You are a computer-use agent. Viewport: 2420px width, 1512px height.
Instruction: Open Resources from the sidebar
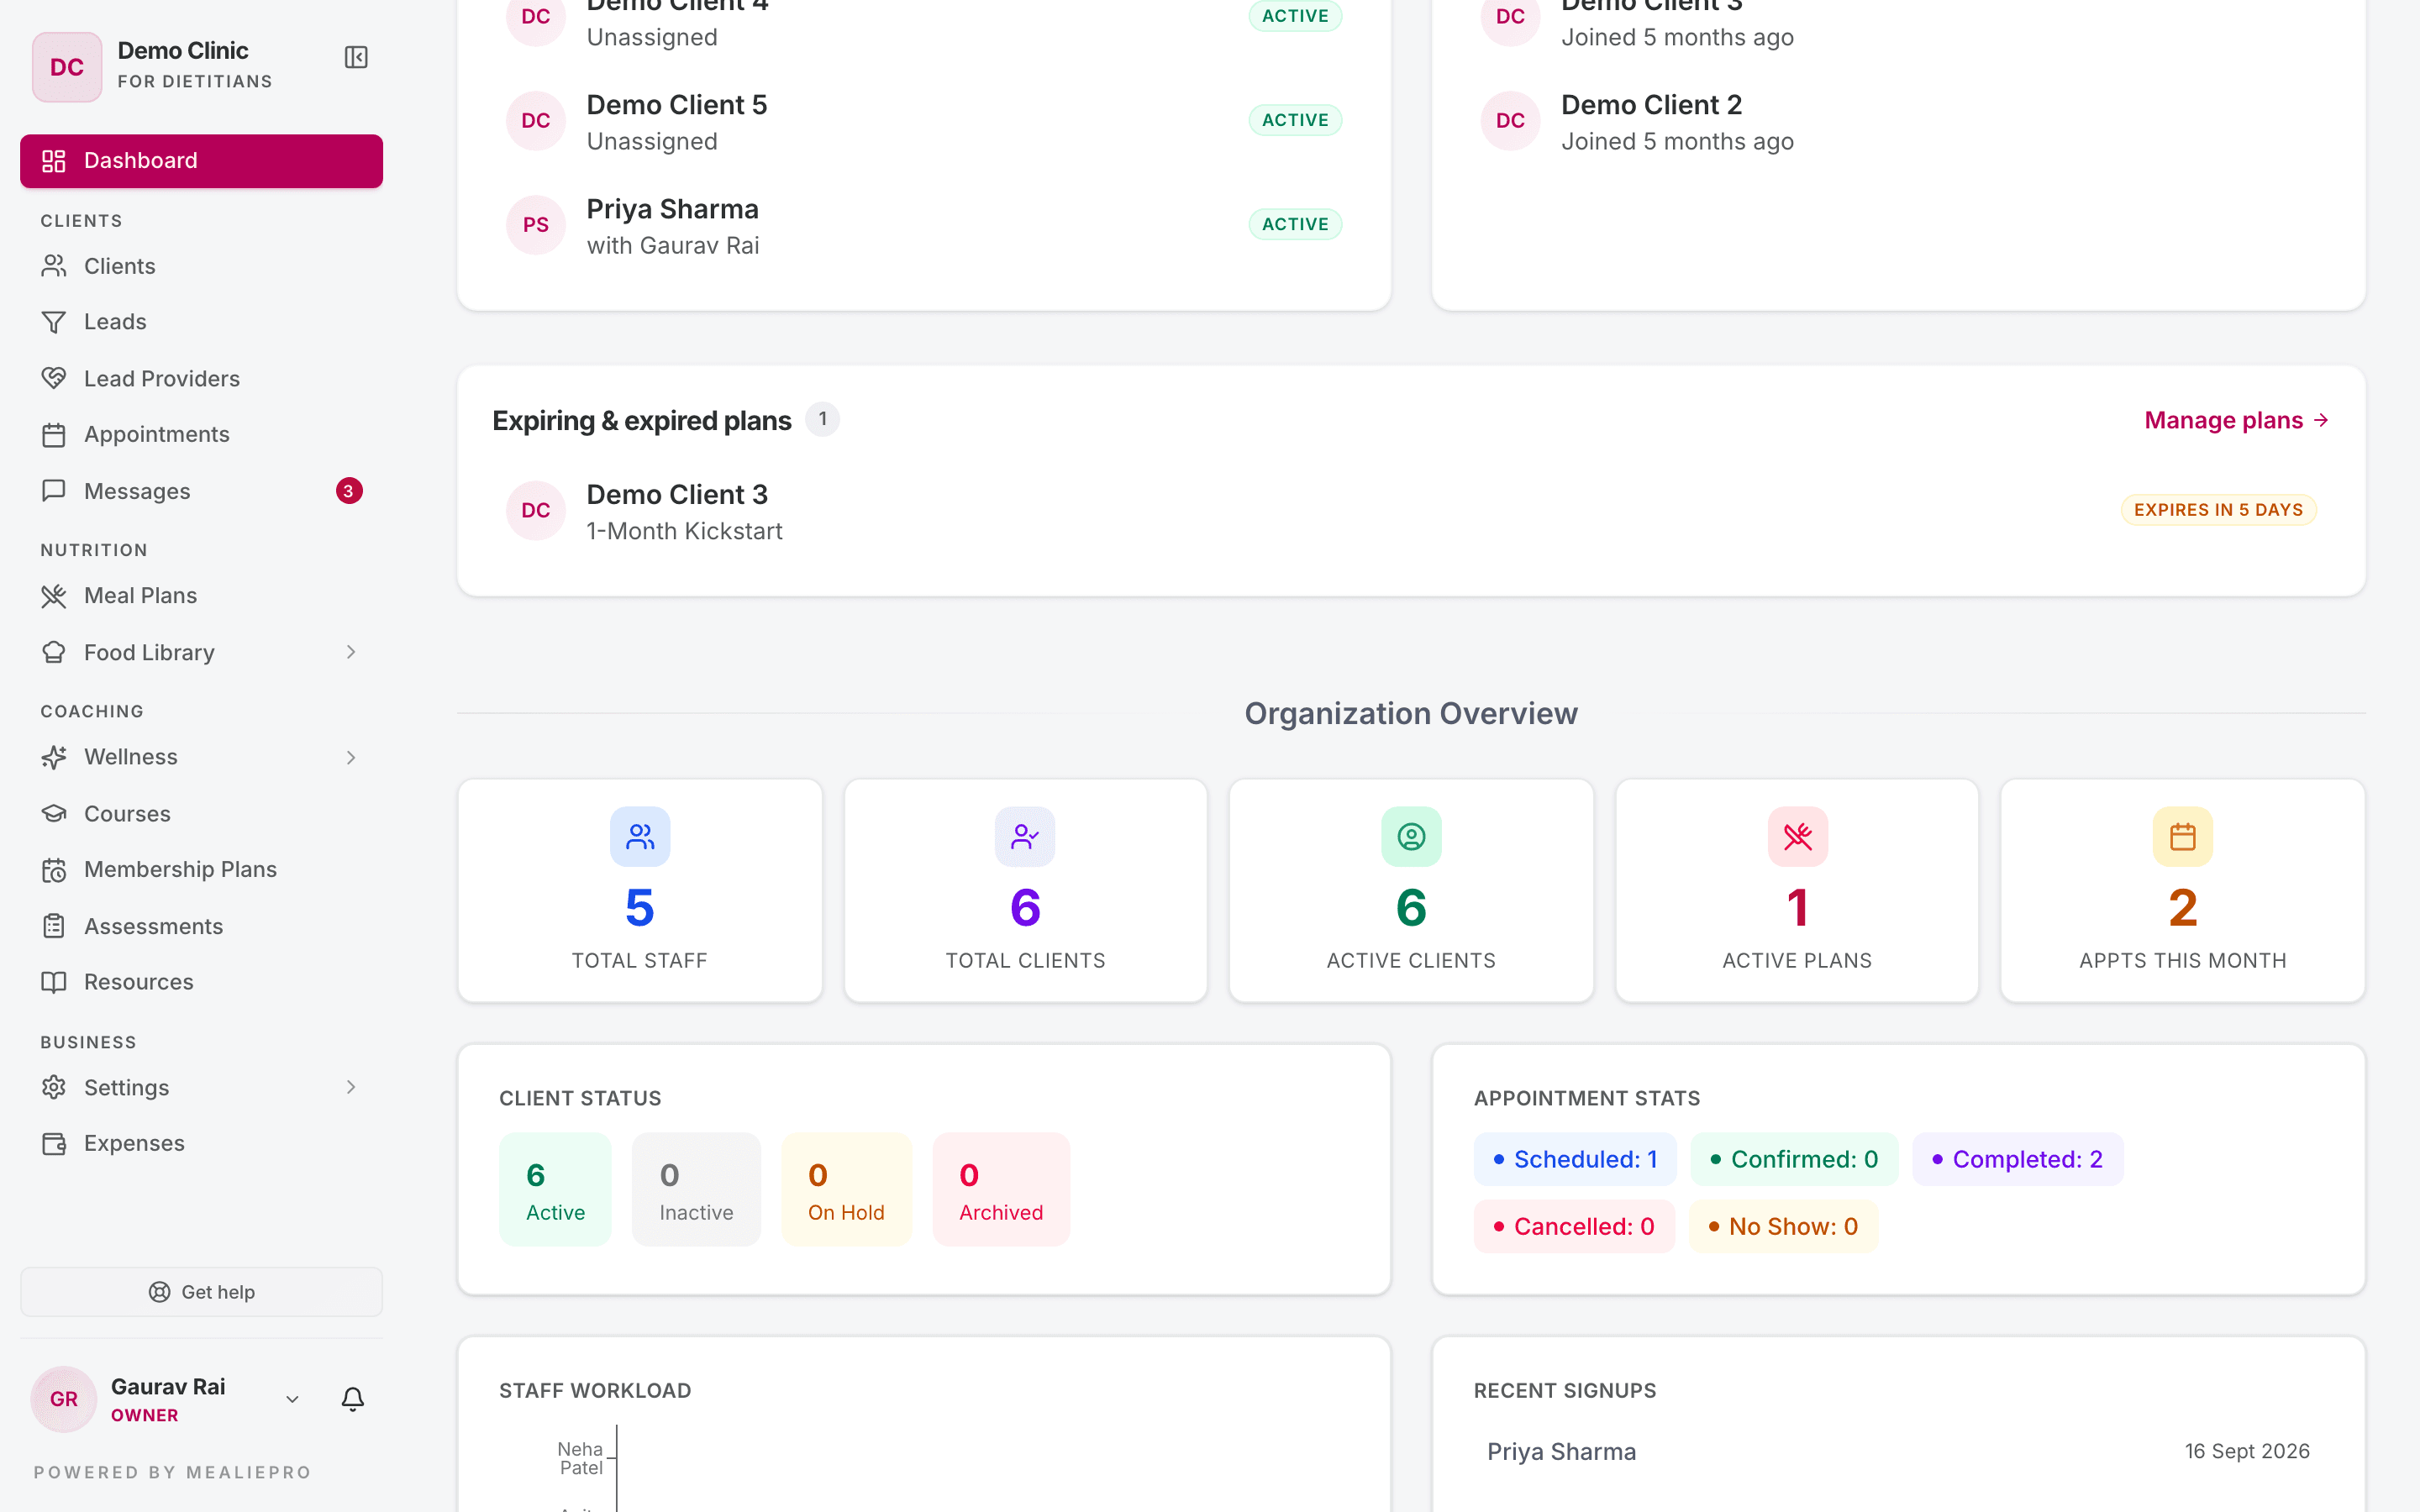(201, 982)
